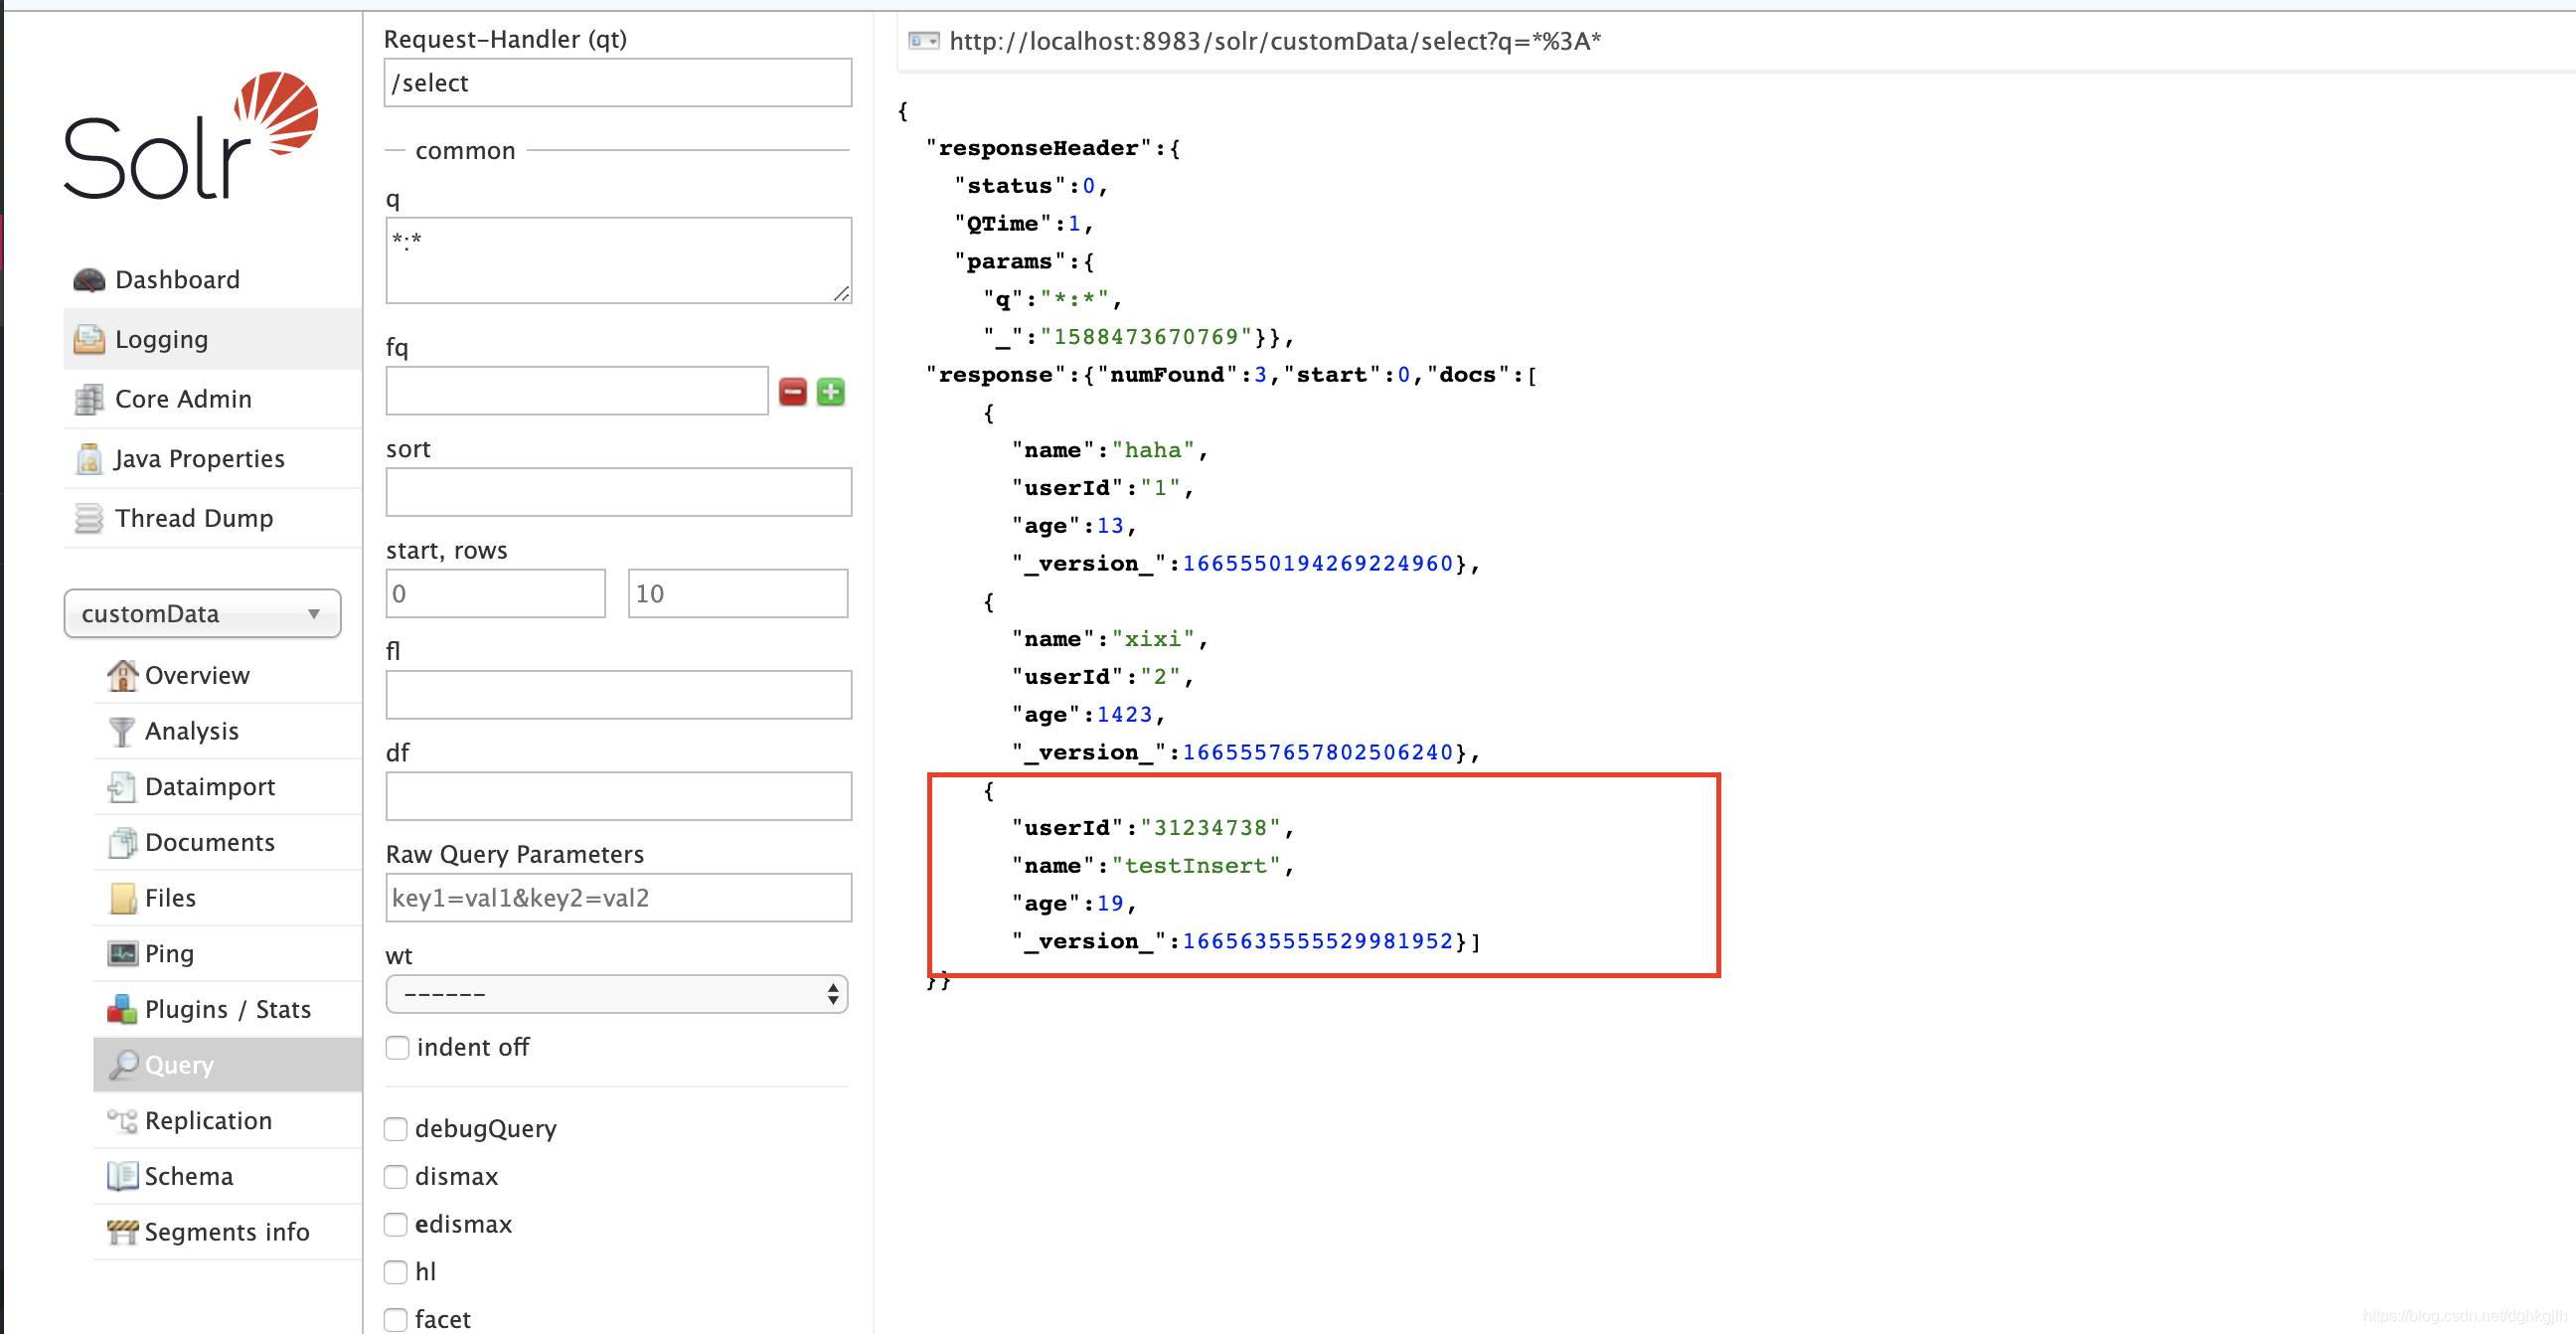Expand the wt response format dropdown
The image size is (2576, 1334).
(617, 994)
